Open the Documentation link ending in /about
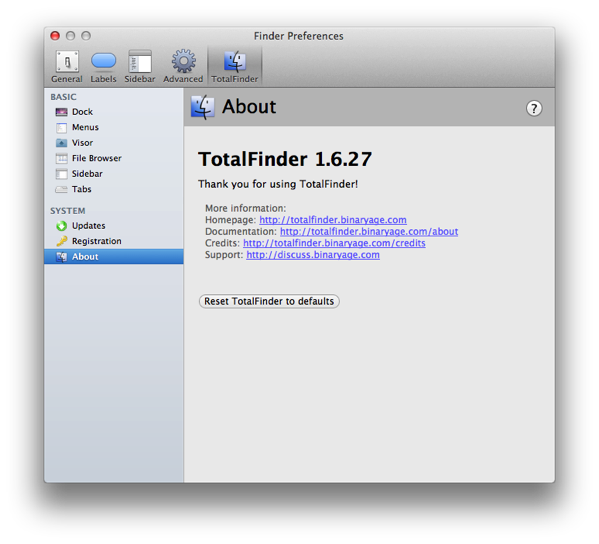The height and width of the screenshot is (544, 599). point(369,232)
